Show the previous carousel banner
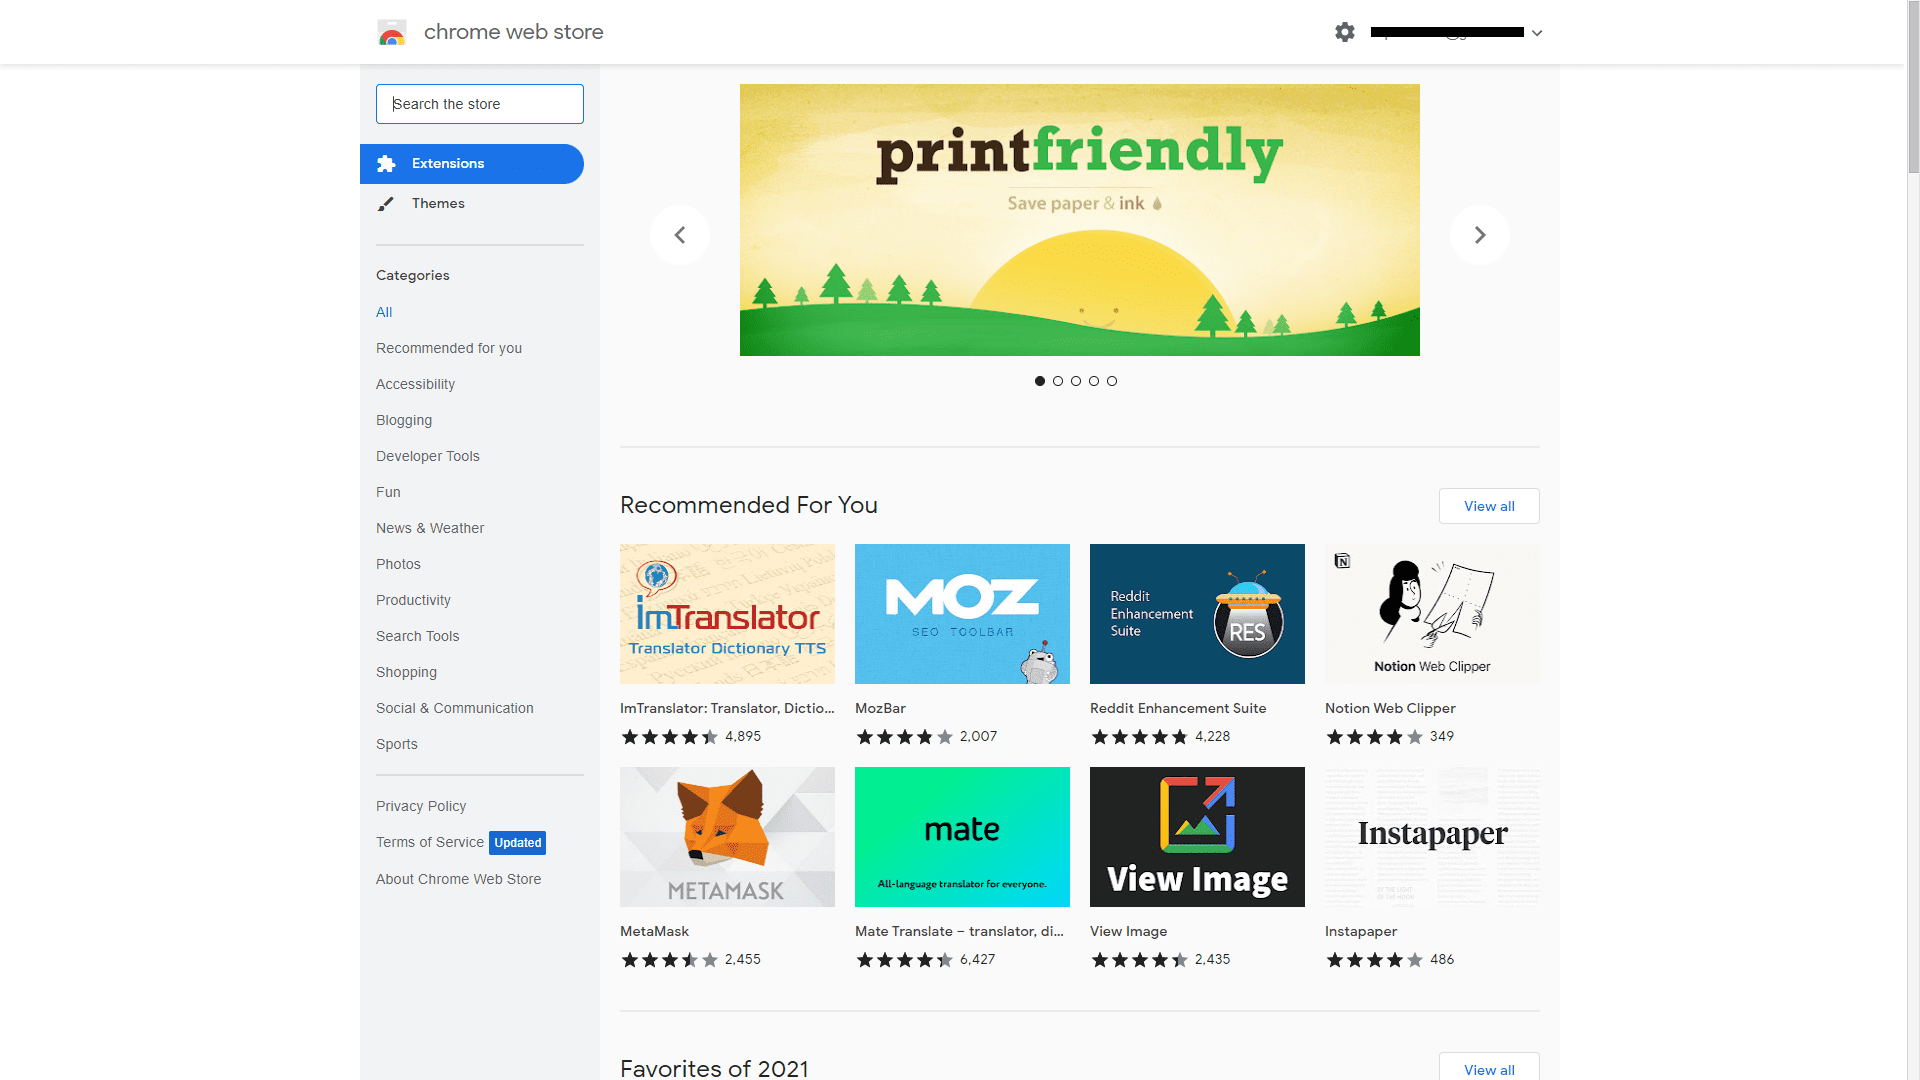The width and height of the screenshot is (1920, 1080). (680, 235)
